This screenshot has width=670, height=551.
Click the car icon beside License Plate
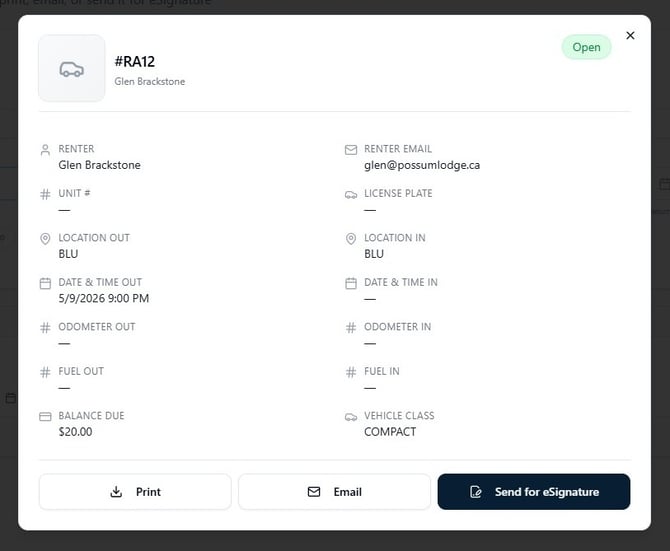click(351, 195)
